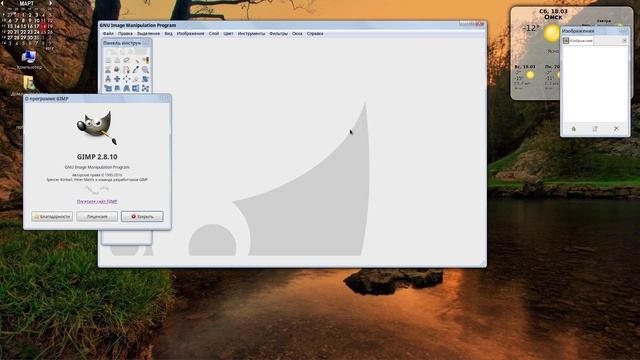Click raise image display icon in Изображения dock
The image size is (640, 360).
click(573, 129)
